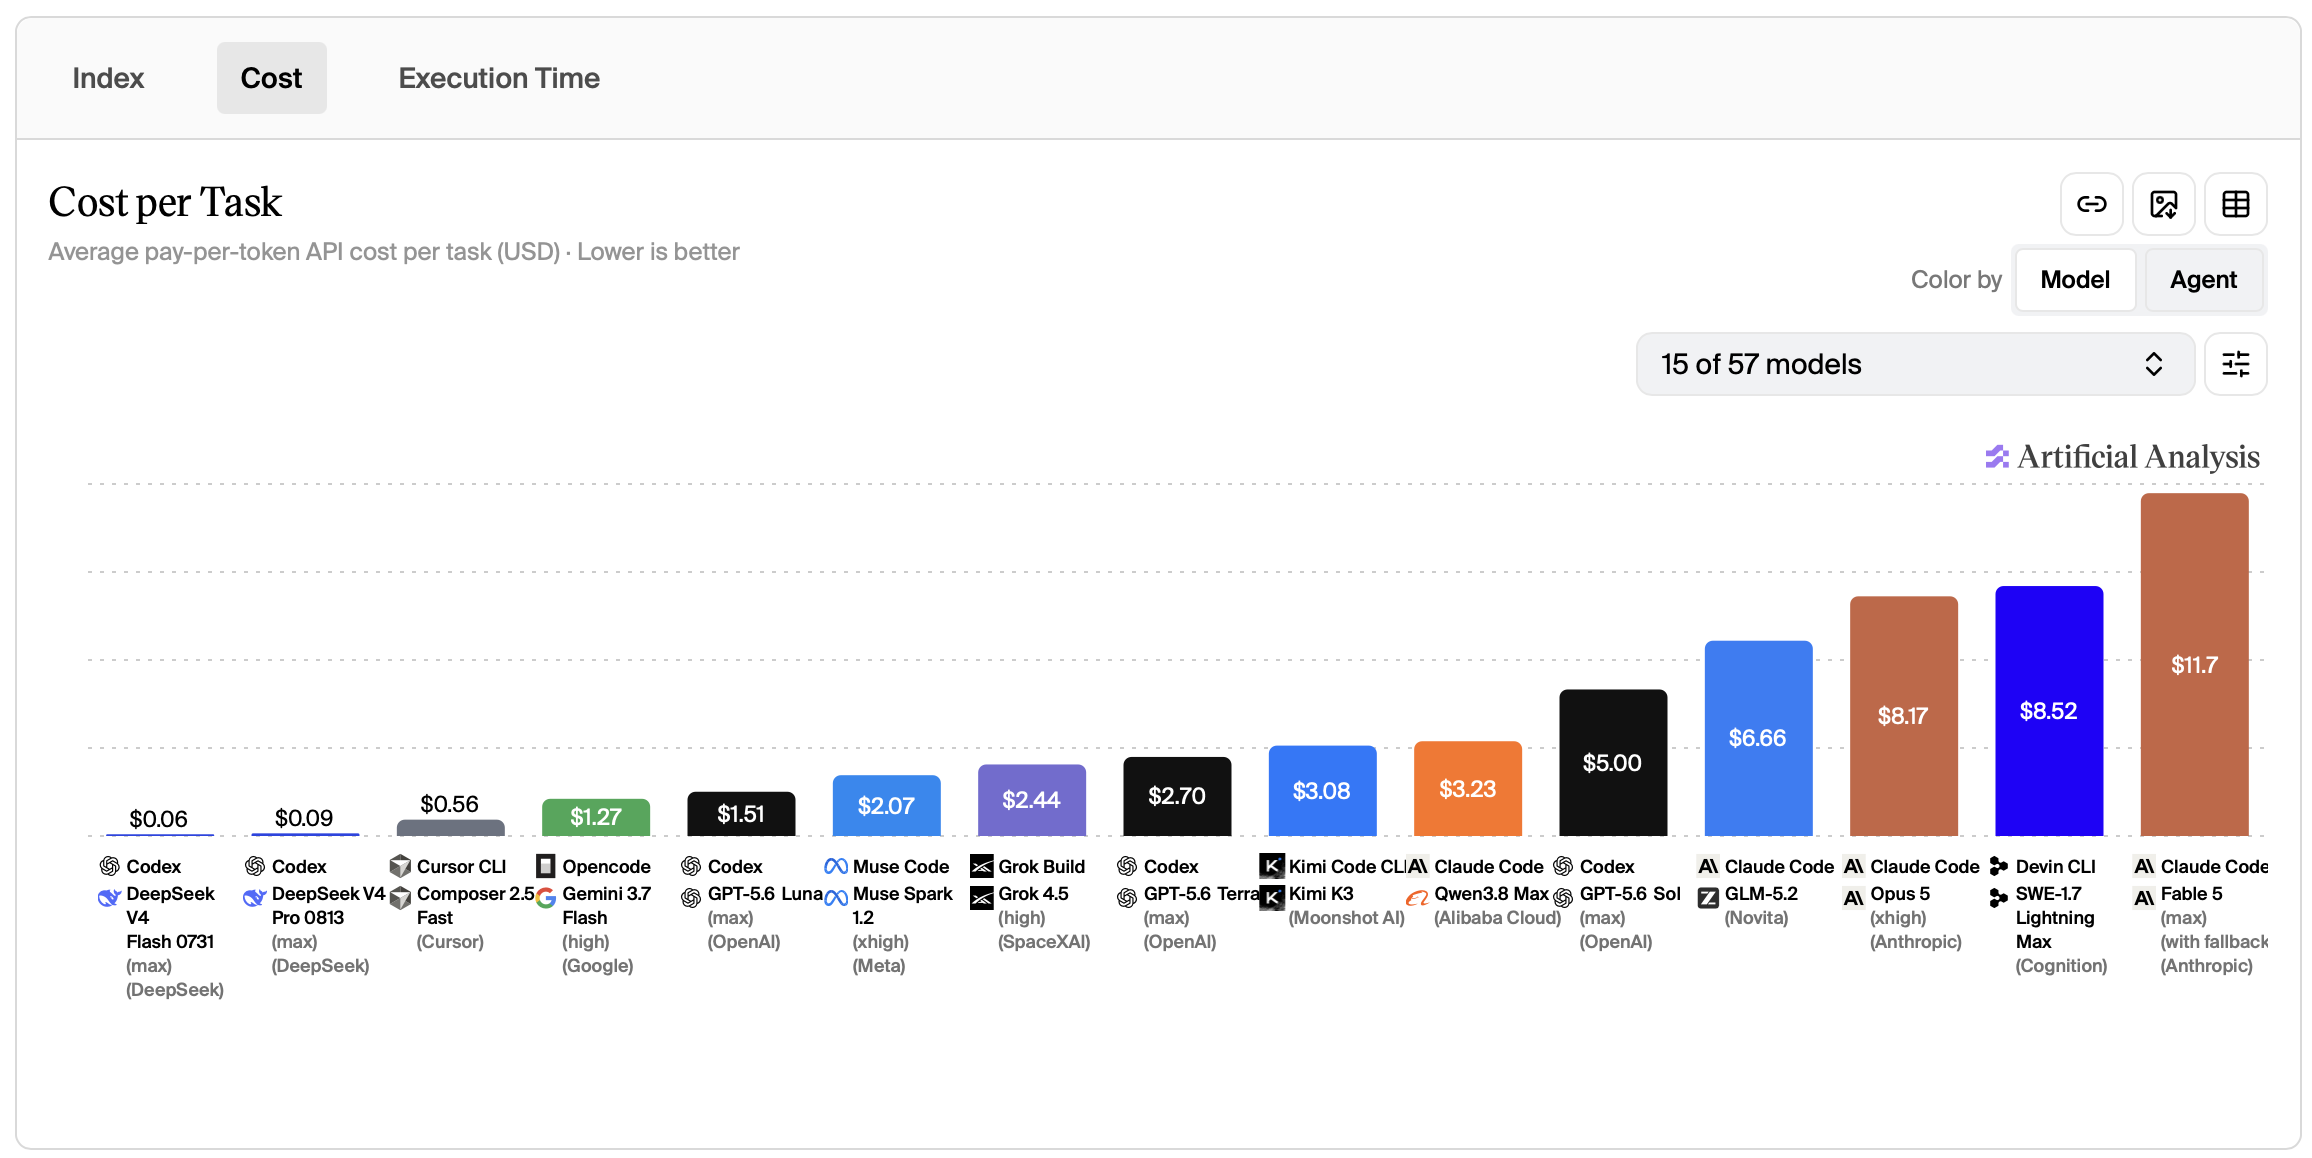Click the Cursor CLI cube icon
The image size is (2312, 1158).
400,866
